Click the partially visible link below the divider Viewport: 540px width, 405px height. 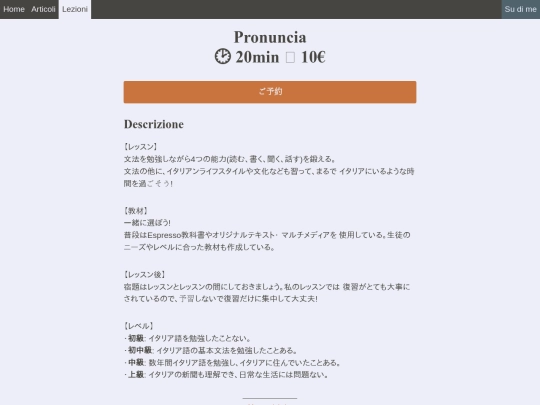270,404
